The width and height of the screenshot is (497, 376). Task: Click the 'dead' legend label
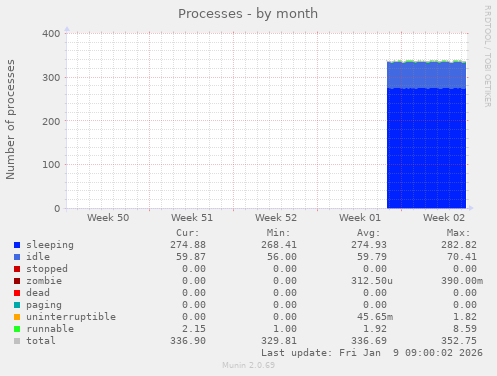tap(38, 293)
